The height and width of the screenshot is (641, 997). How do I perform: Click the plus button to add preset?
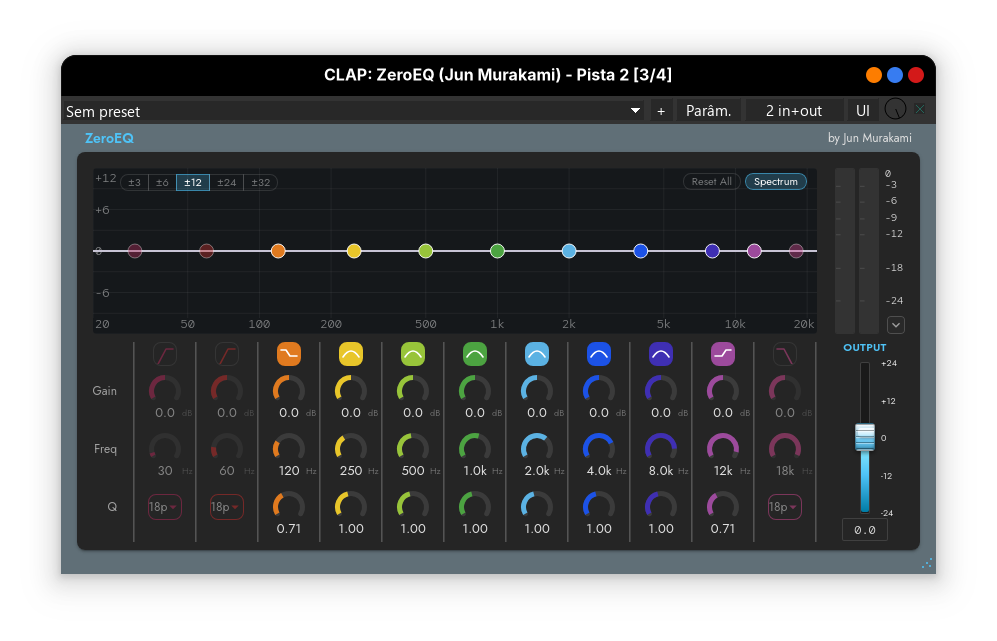click(661, 111)
